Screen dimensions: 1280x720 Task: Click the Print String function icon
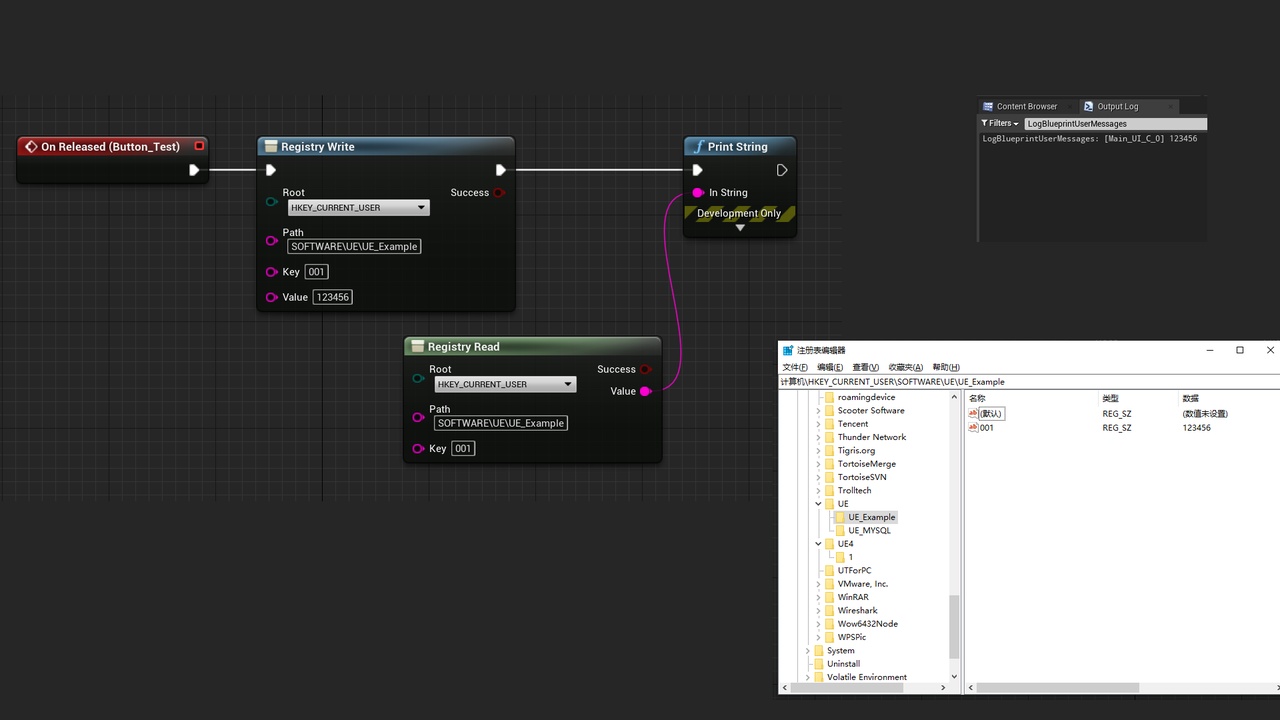point(699,147)
